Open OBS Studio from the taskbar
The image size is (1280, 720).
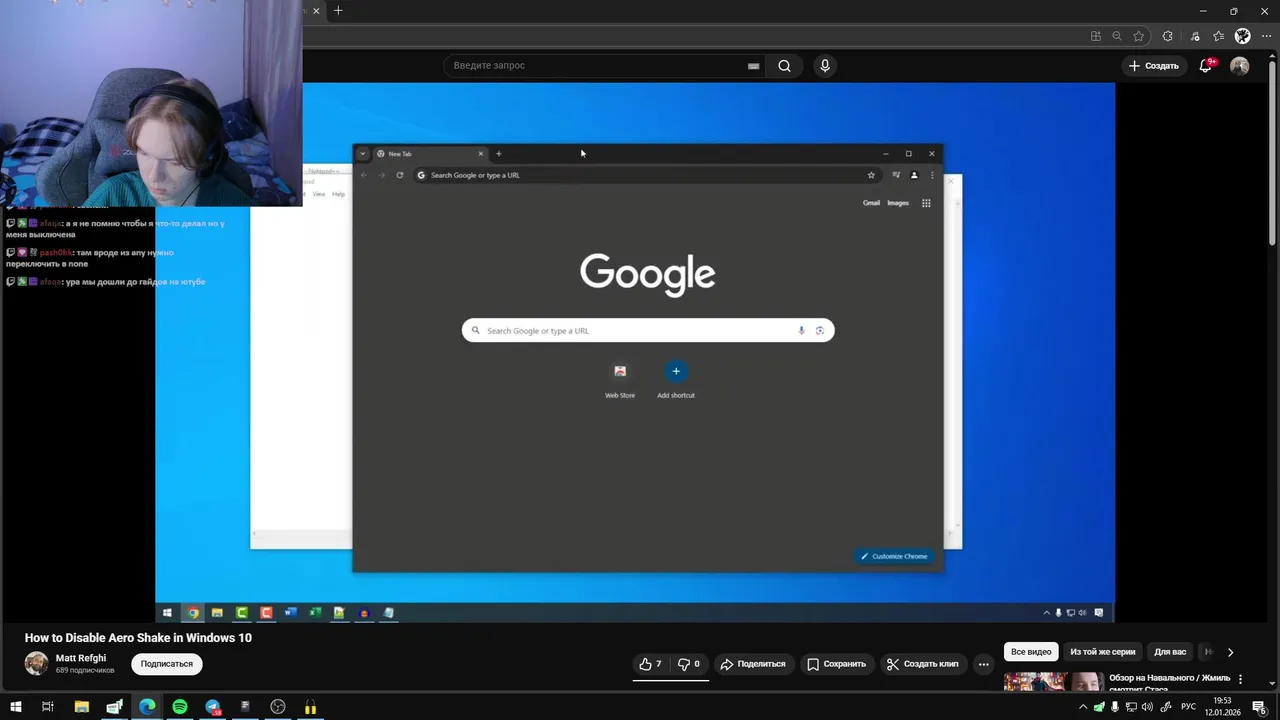point(278,707)
